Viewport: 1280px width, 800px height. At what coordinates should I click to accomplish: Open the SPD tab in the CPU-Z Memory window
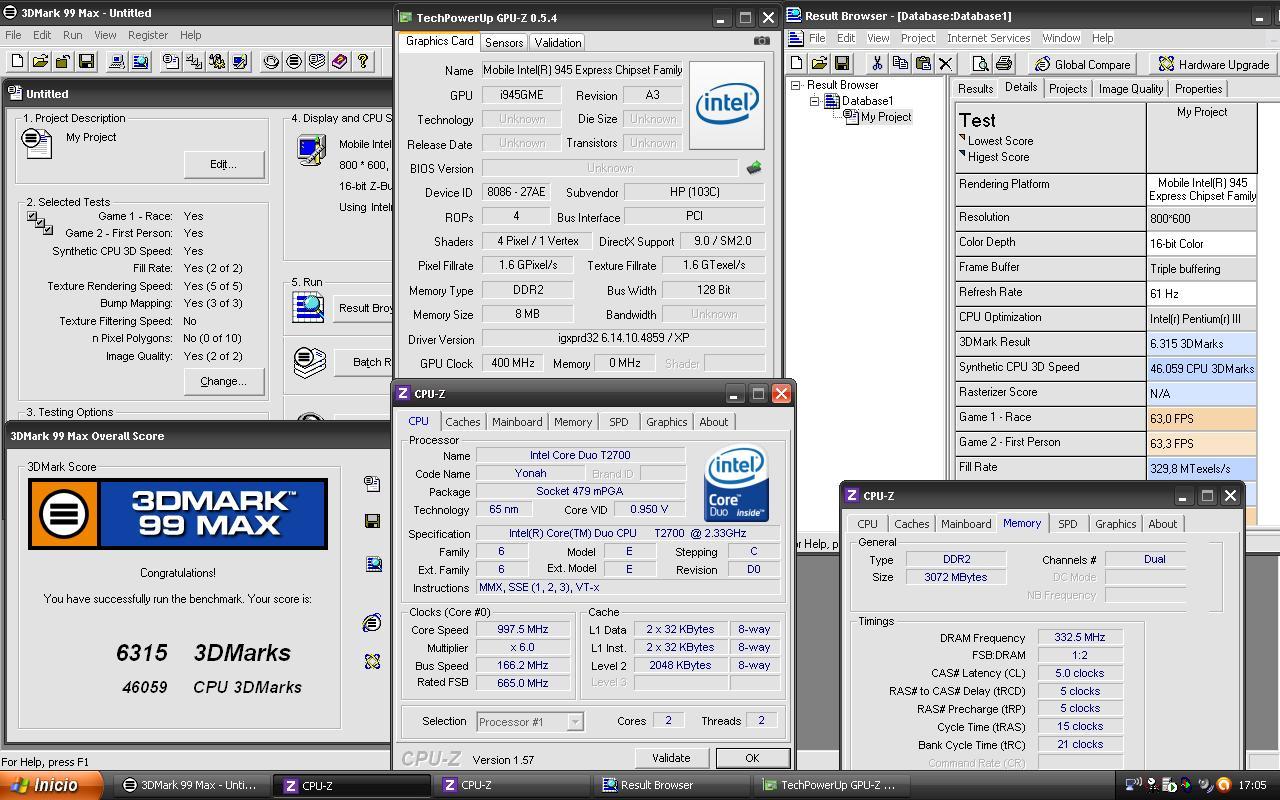[1068, 524]
